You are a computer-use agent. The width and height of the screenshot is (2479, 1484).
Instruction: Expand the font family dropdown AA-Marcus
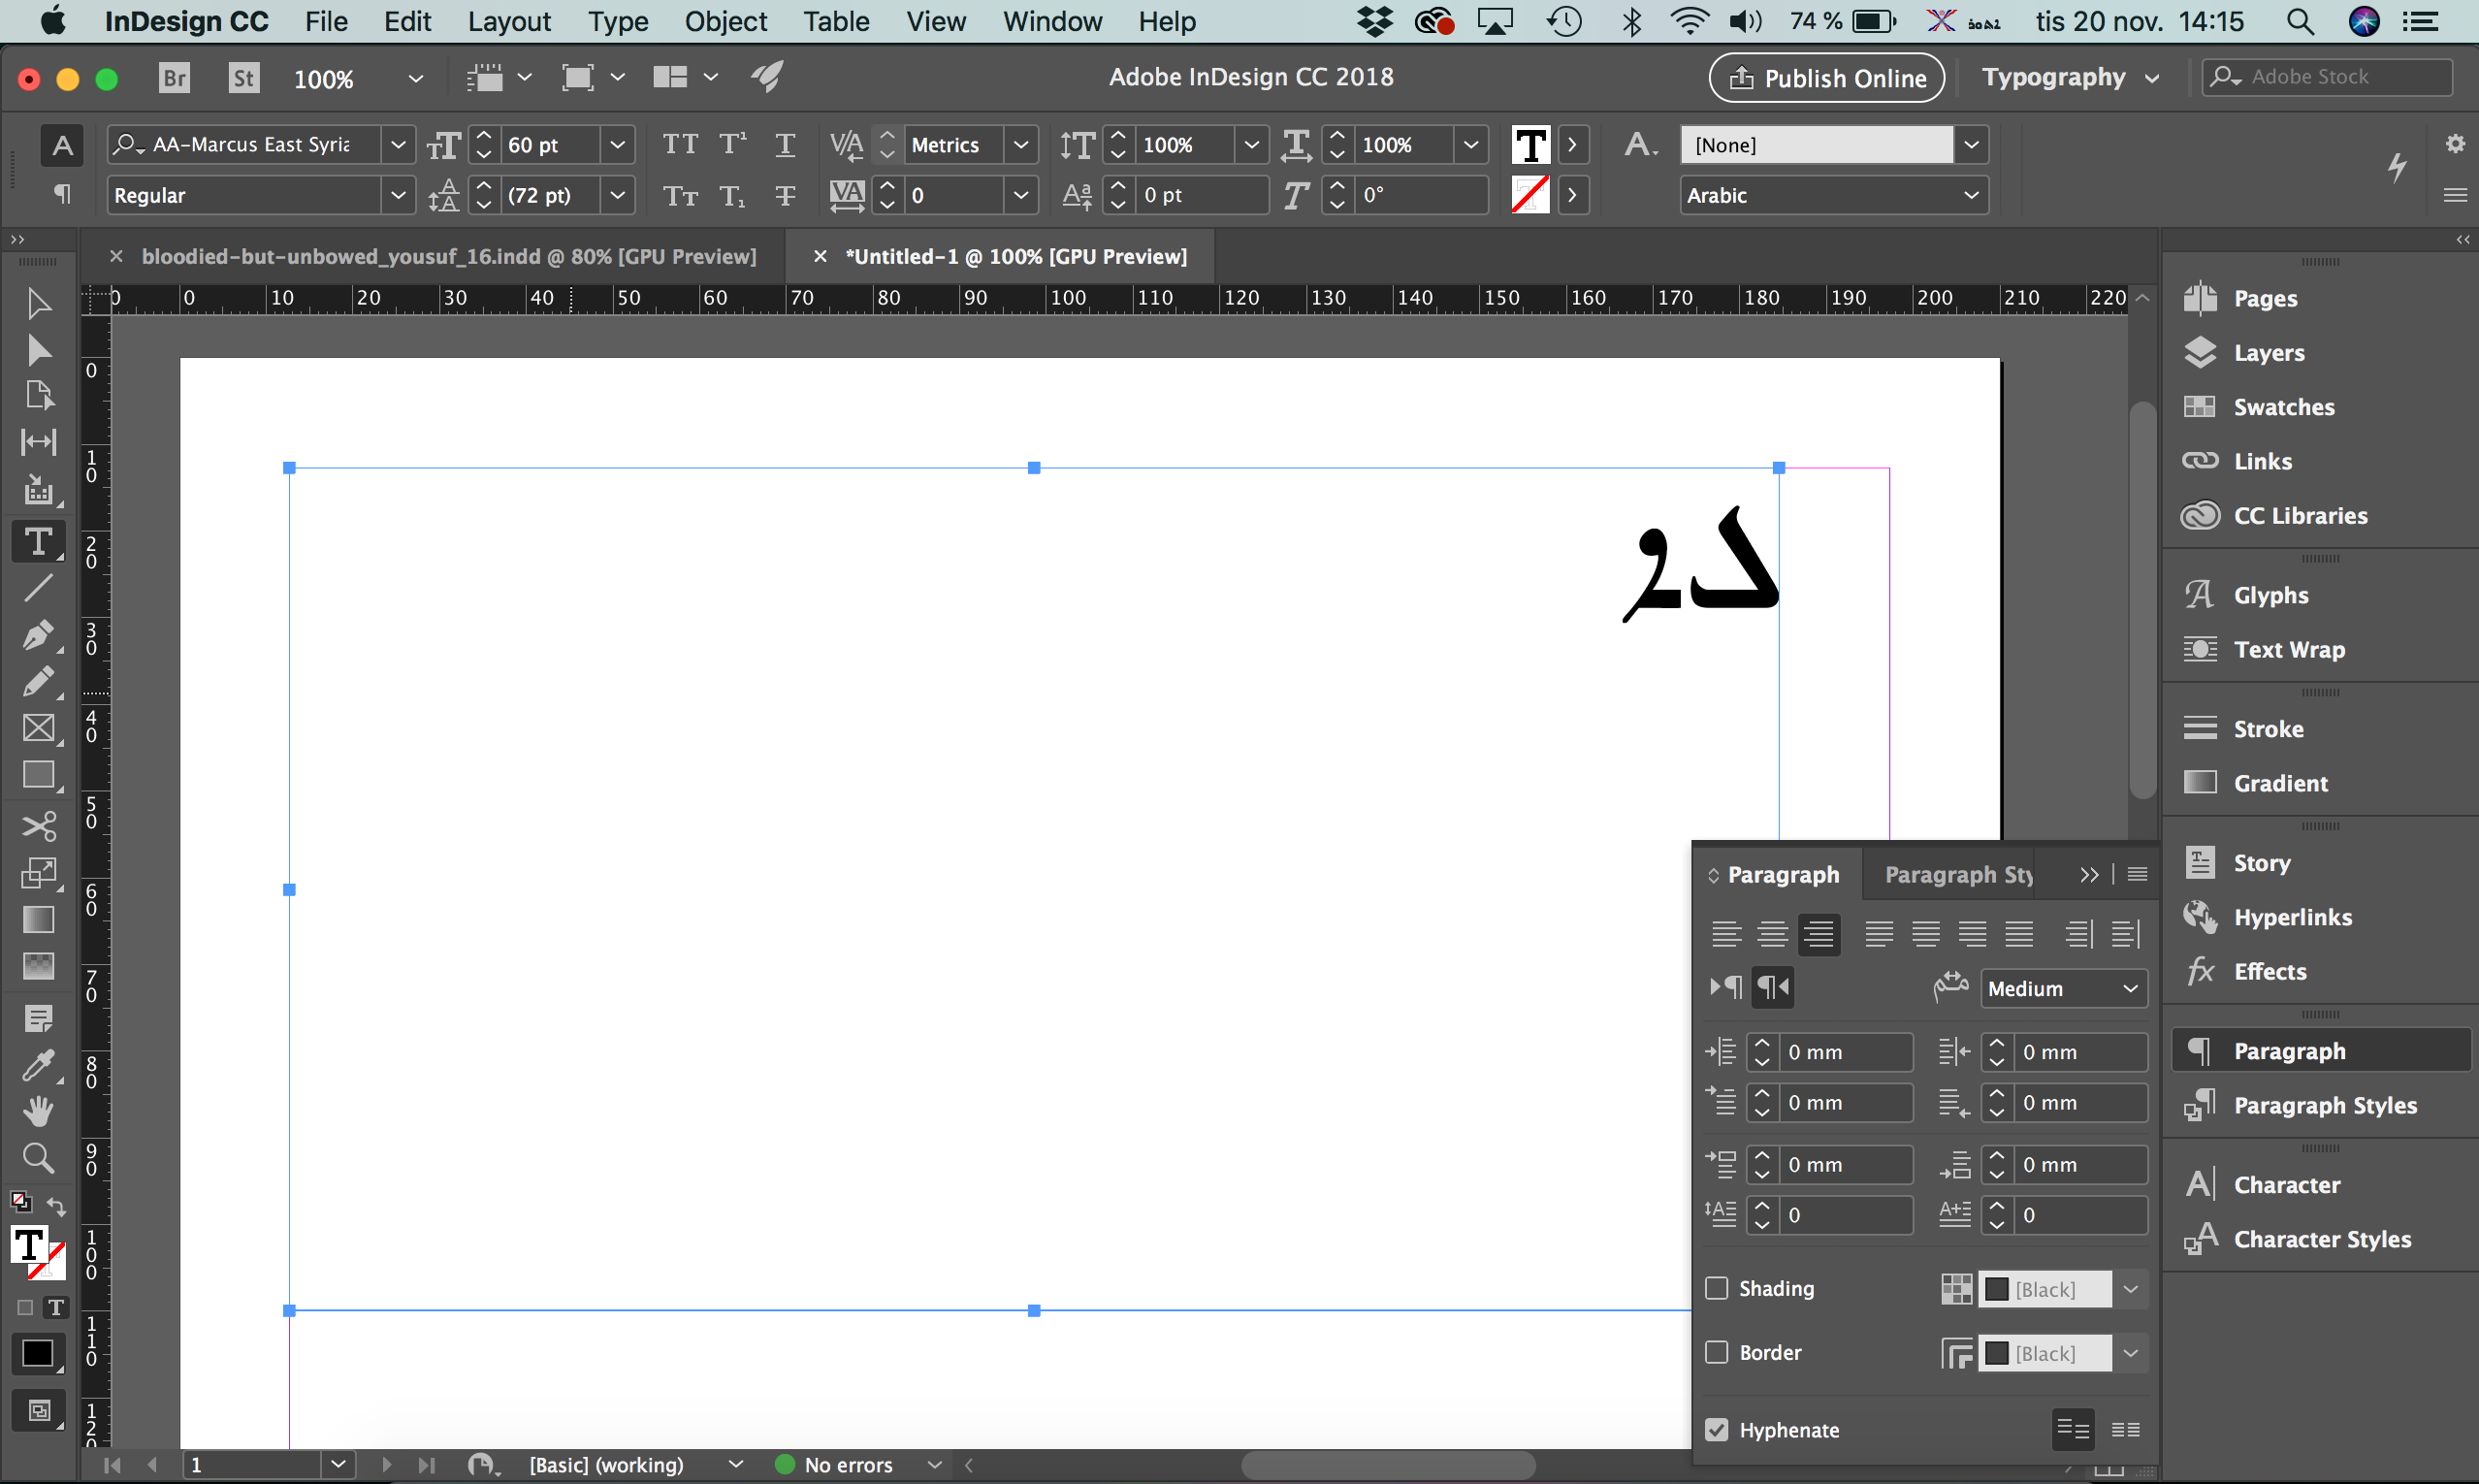click(x=392, y=144)
